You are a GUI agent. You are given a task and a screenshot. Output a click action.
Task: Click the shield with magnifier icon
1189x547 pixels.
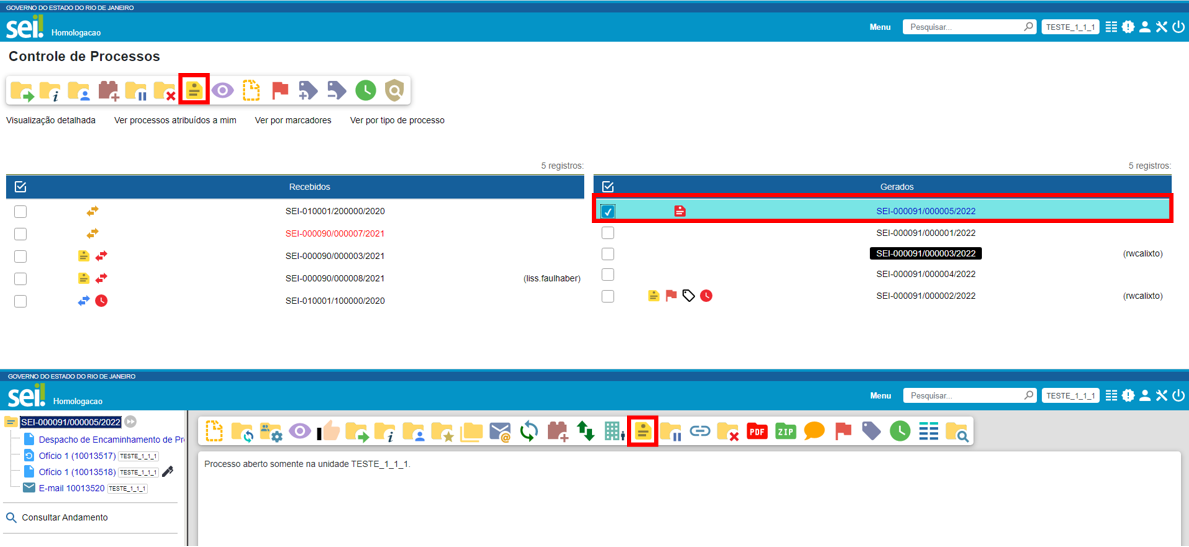click(x=395, y=91)
